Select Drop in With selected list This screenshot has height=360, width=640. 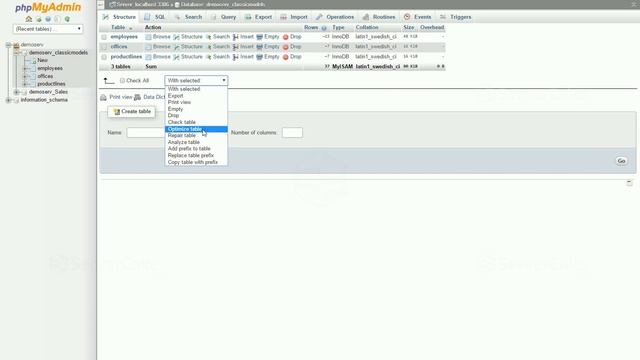[196, 116]
